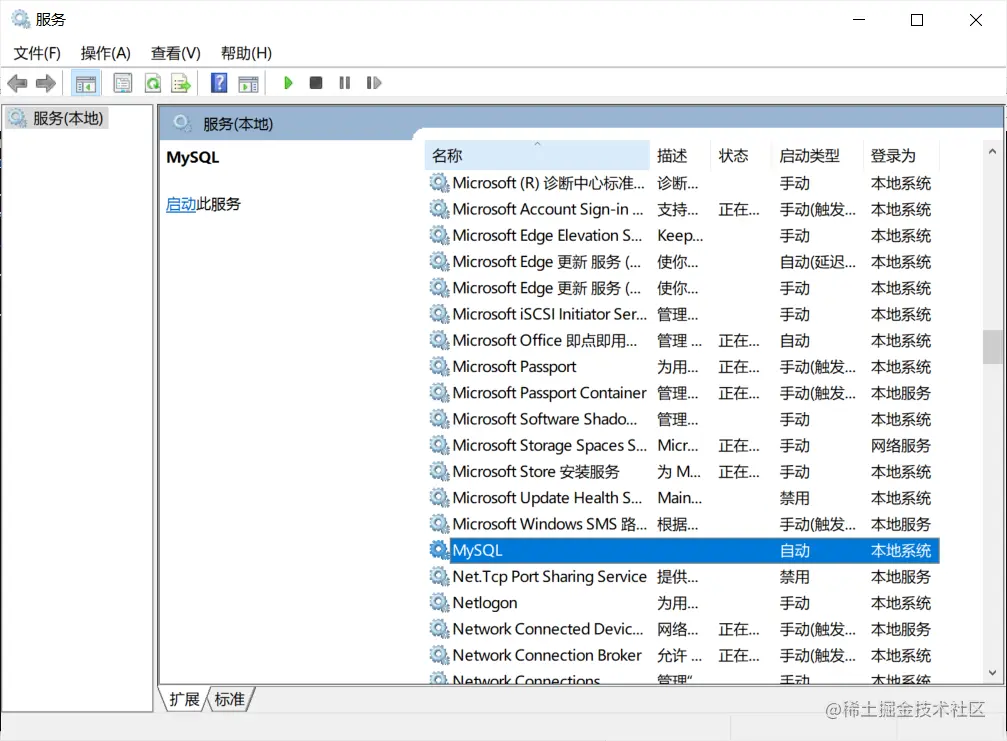Select Microsoft Windows SMS 路... service name
This screenshot has width=1007, height=741.
coord(549,524)
